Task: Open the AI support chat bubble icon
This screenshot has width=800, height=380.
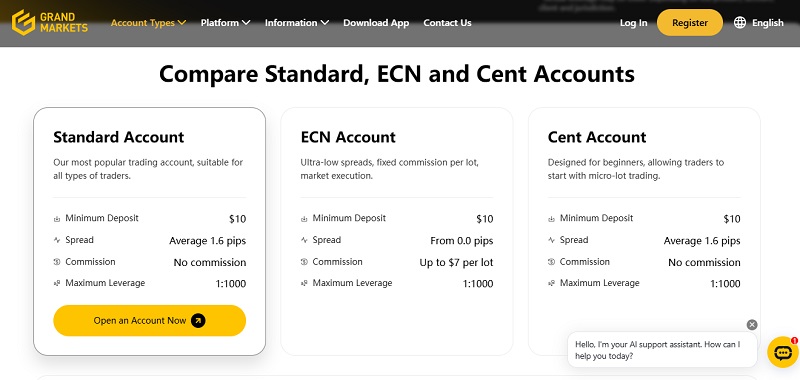Action: [783, 352]
